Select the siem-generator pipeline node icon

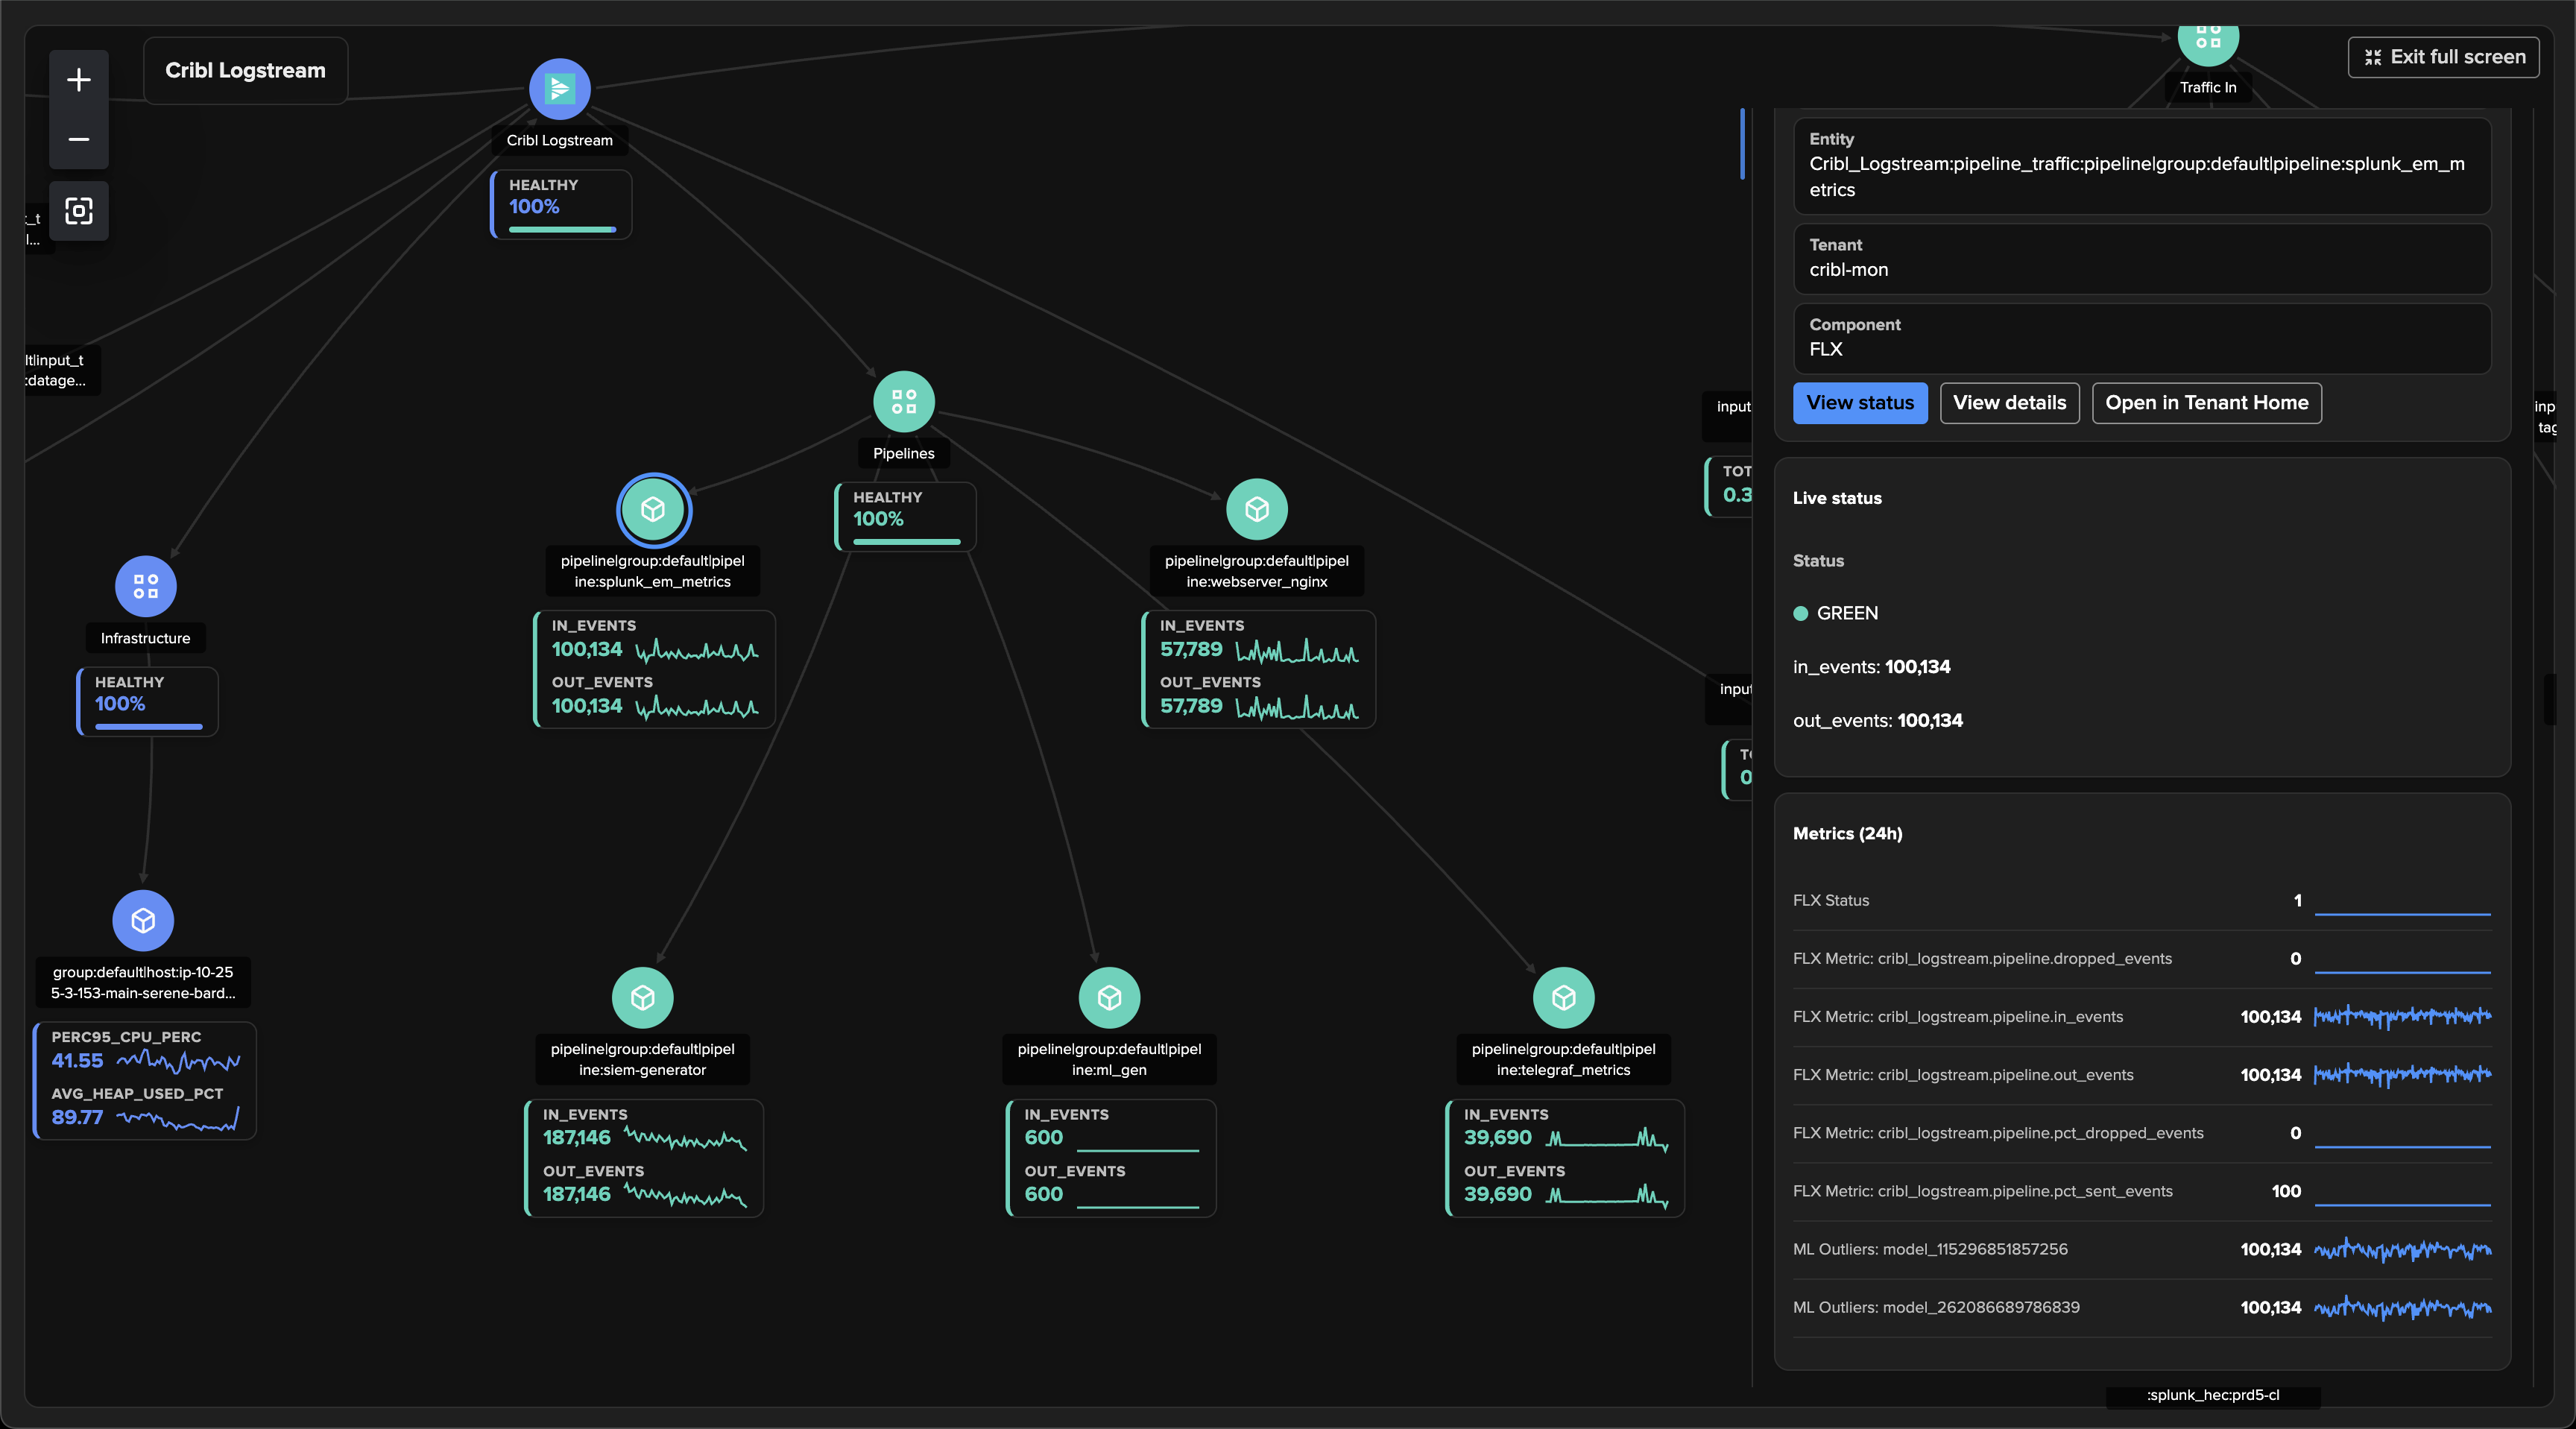point(643,998)
